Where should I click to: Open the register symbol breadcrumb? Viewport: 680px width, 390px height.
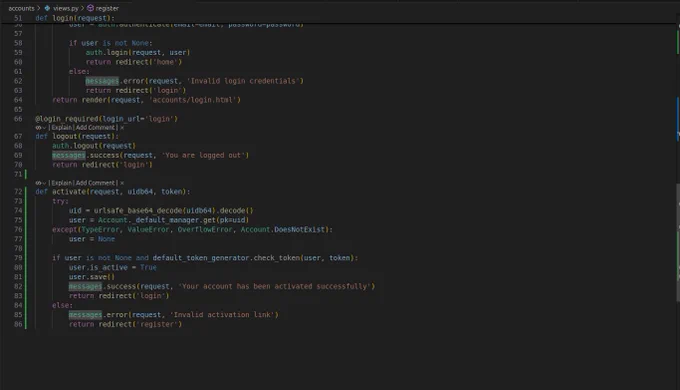(107, 8)
